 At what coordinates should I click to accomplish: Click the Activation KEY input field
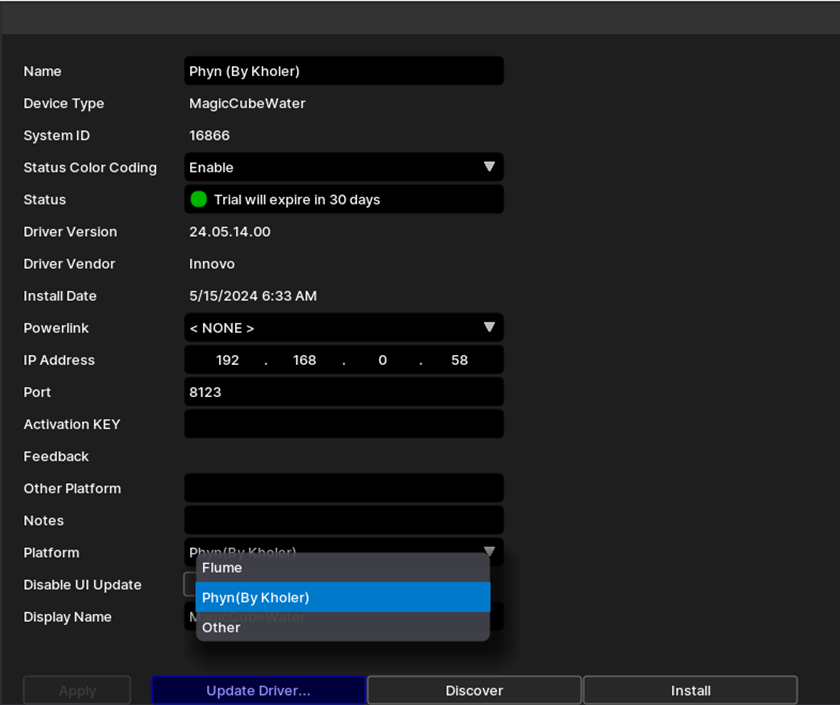click(343, 424)
